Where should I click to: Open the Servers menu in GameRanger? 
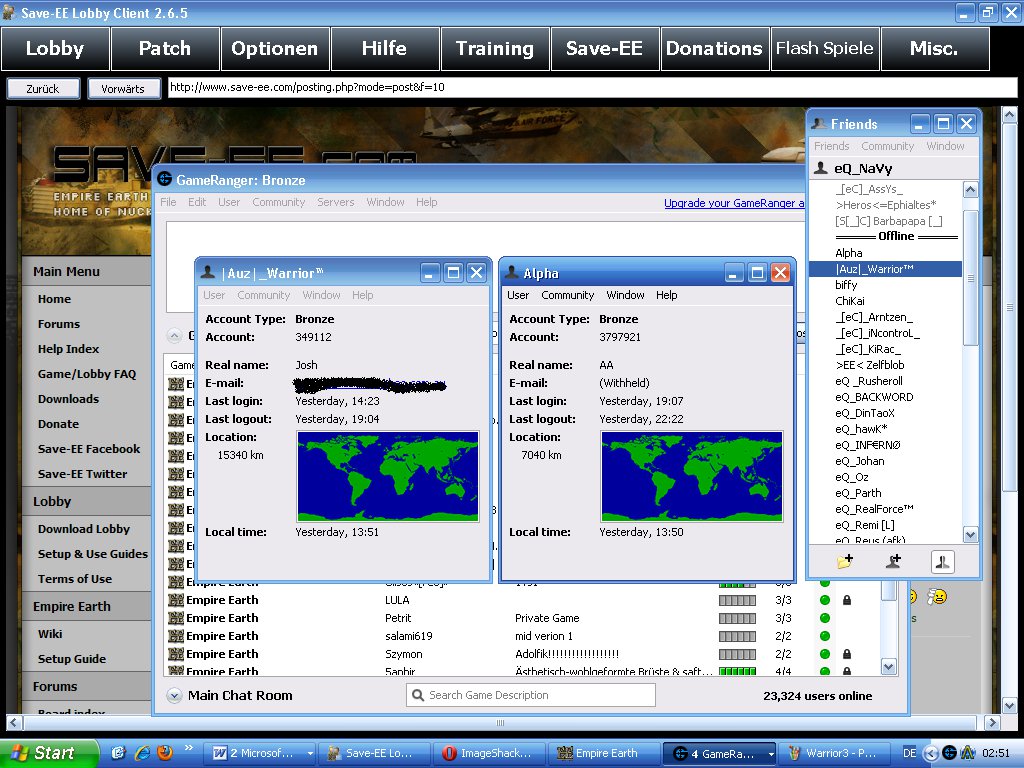tap(335, 202)
